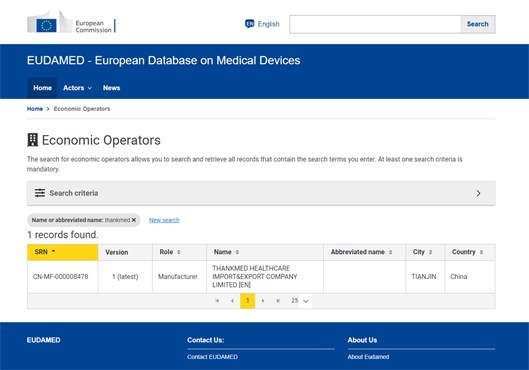529x370 pixels.
Task: Click the Search button in header
Action: [x=477, y=24]
